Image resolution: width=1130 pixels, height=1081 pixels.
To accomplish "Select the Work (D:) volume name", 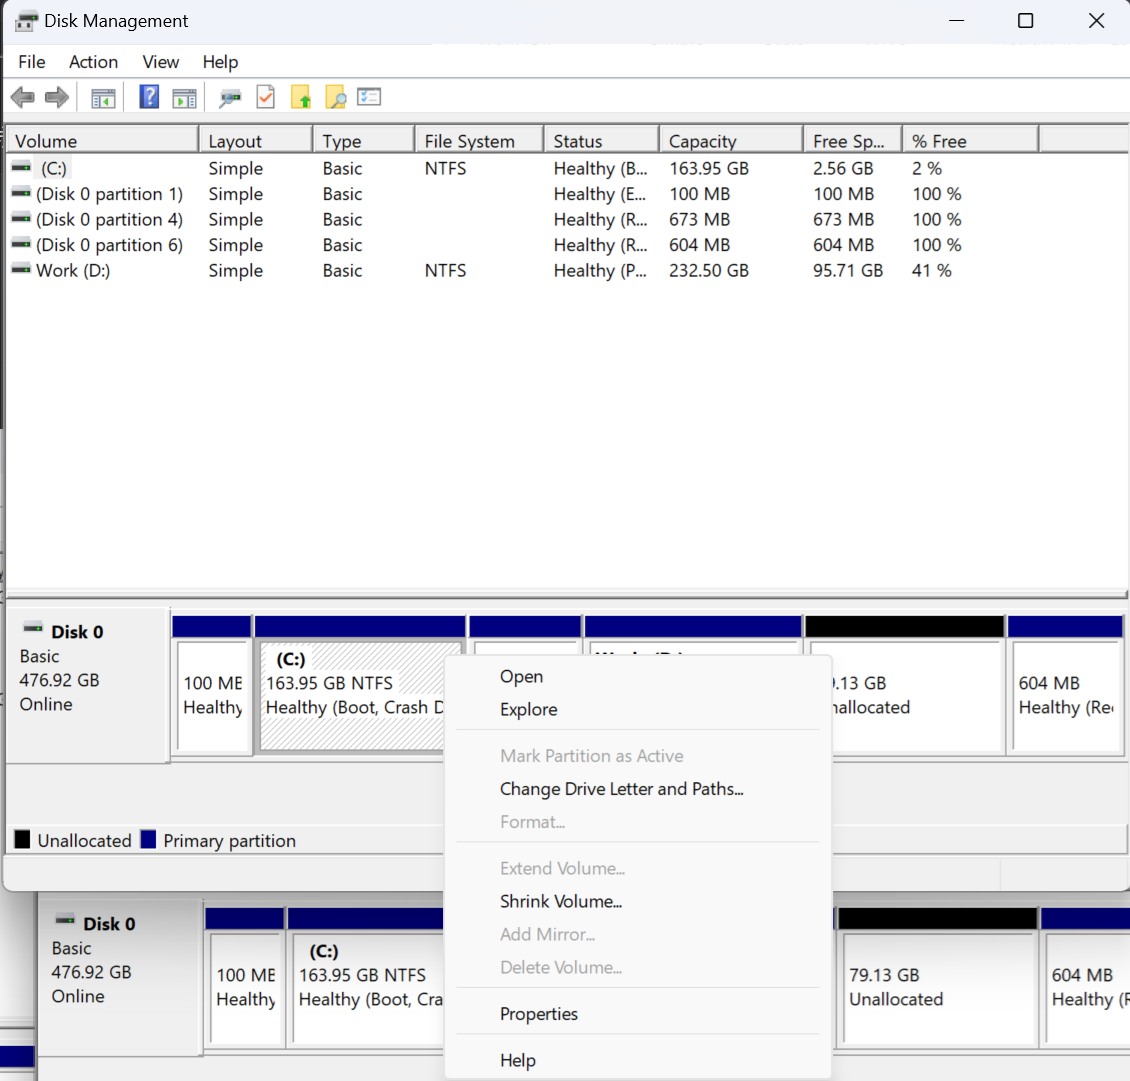I will pyautogui.click(x=73, y=271).
